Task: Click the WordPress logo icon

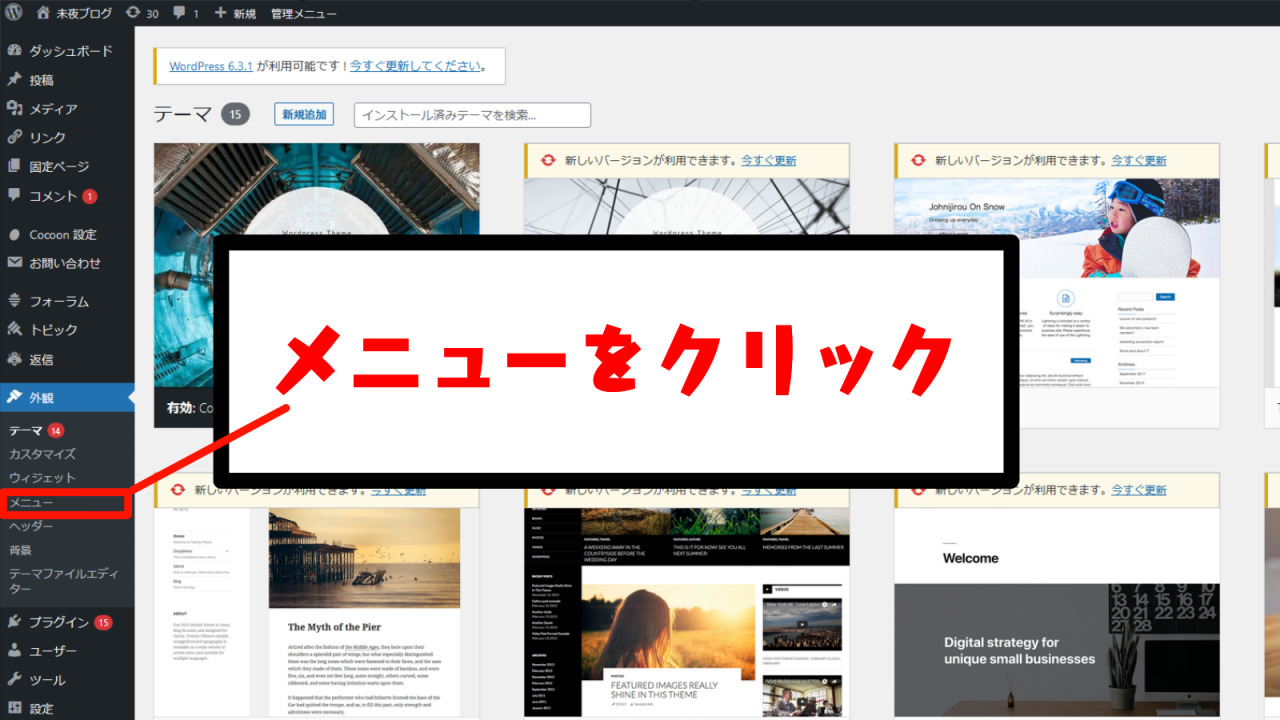Action: 14,14
